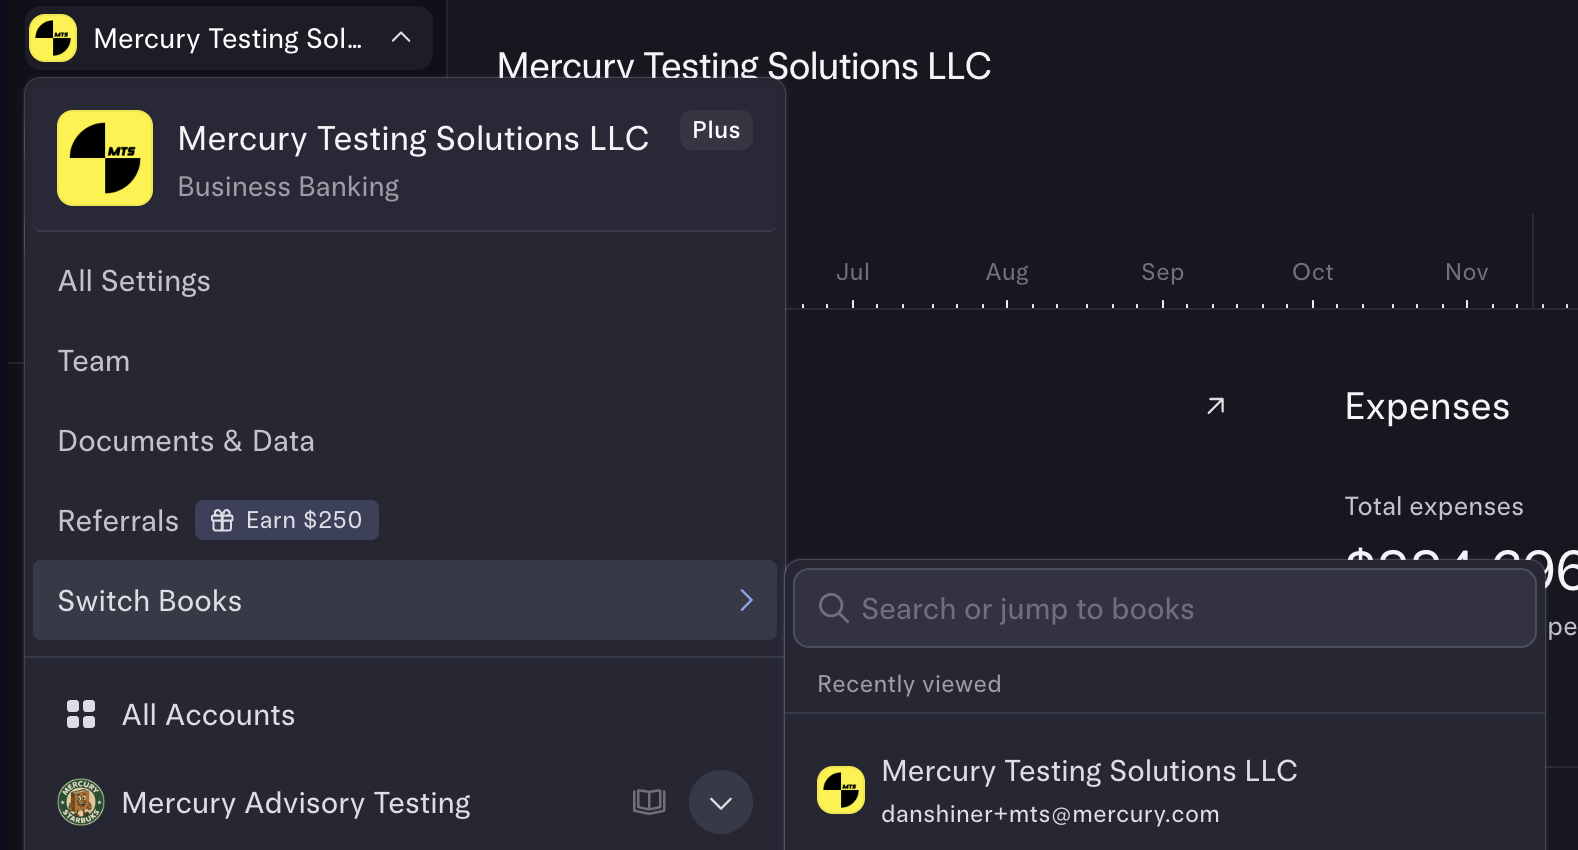Screen dimensions: 1578x850
Task: Click the large Mercury Testing Solutions LLC logo
Action: [x=105, y=158]
